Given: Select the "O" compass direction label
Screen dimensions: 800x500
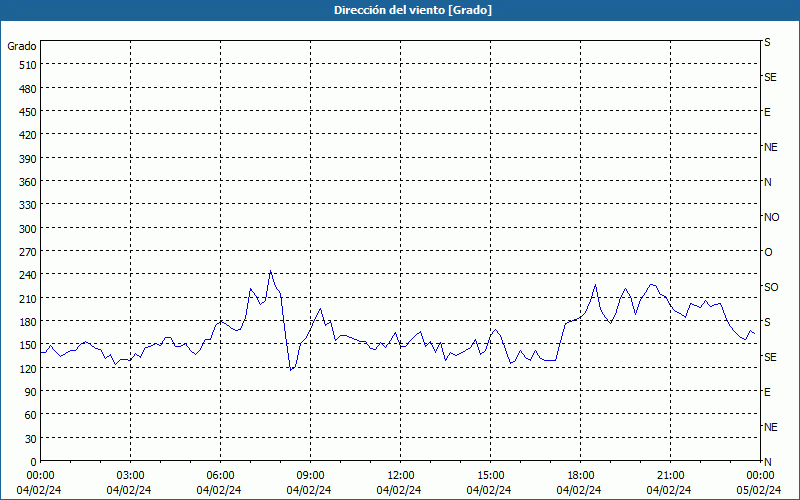Looking at the screenshot, I should [x=768, y=252].
